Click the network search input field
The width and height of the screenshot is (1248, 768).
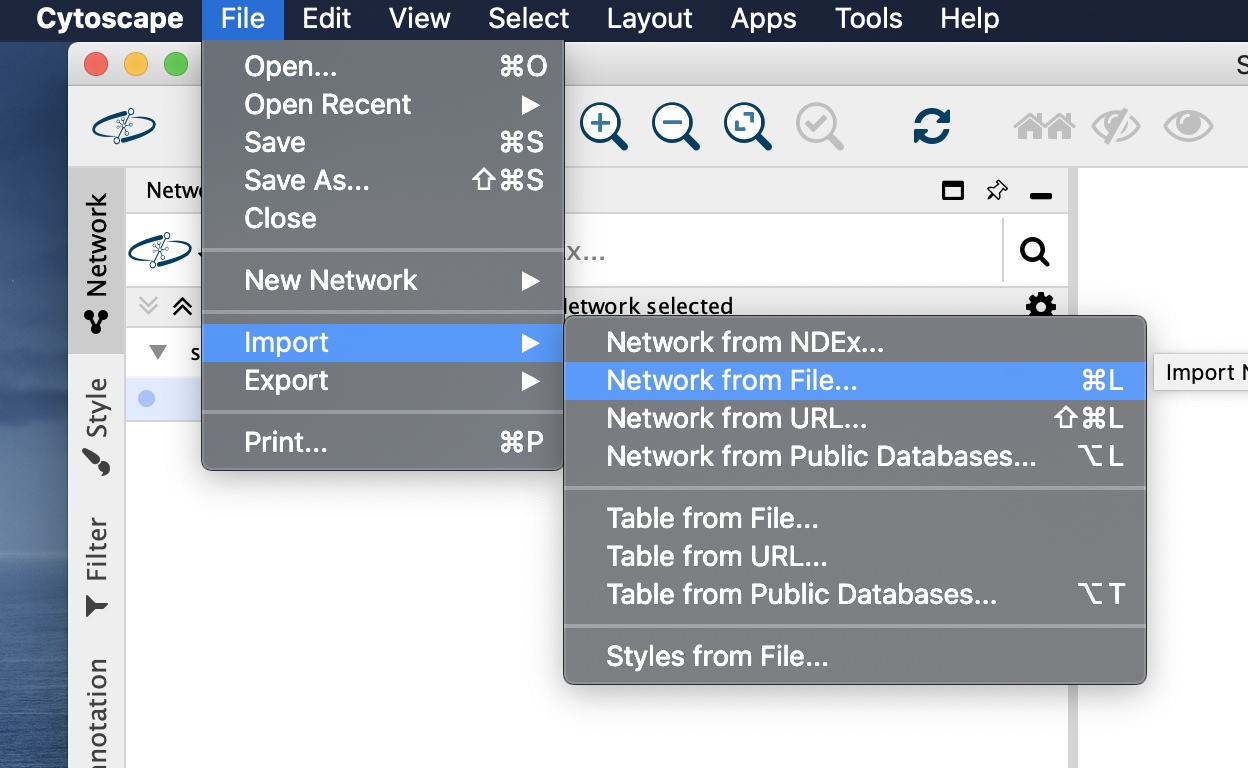782,251
